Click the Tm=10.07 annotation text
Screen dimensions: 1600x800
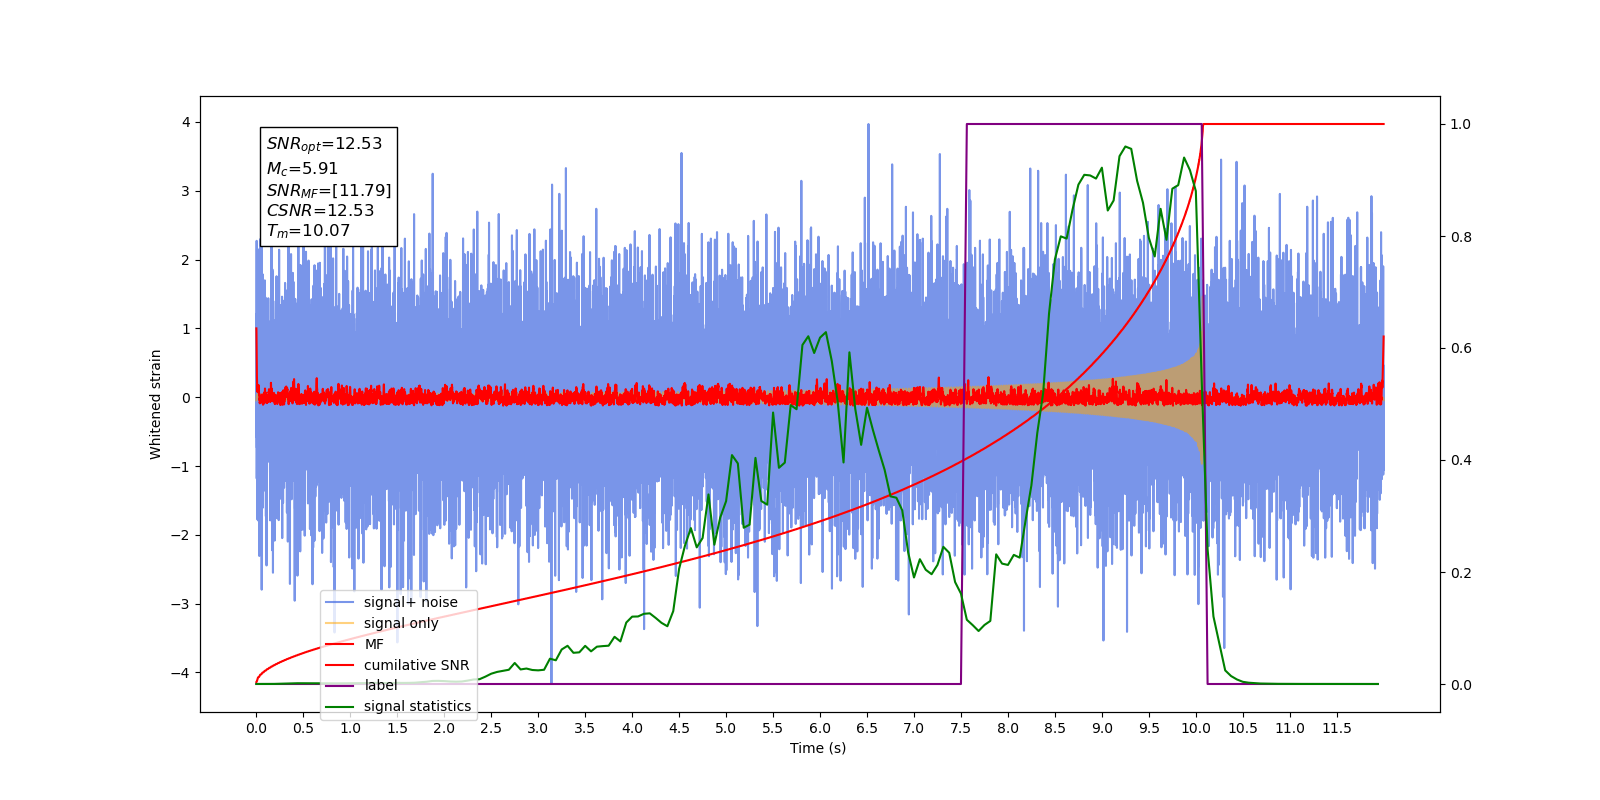[308, 231]
